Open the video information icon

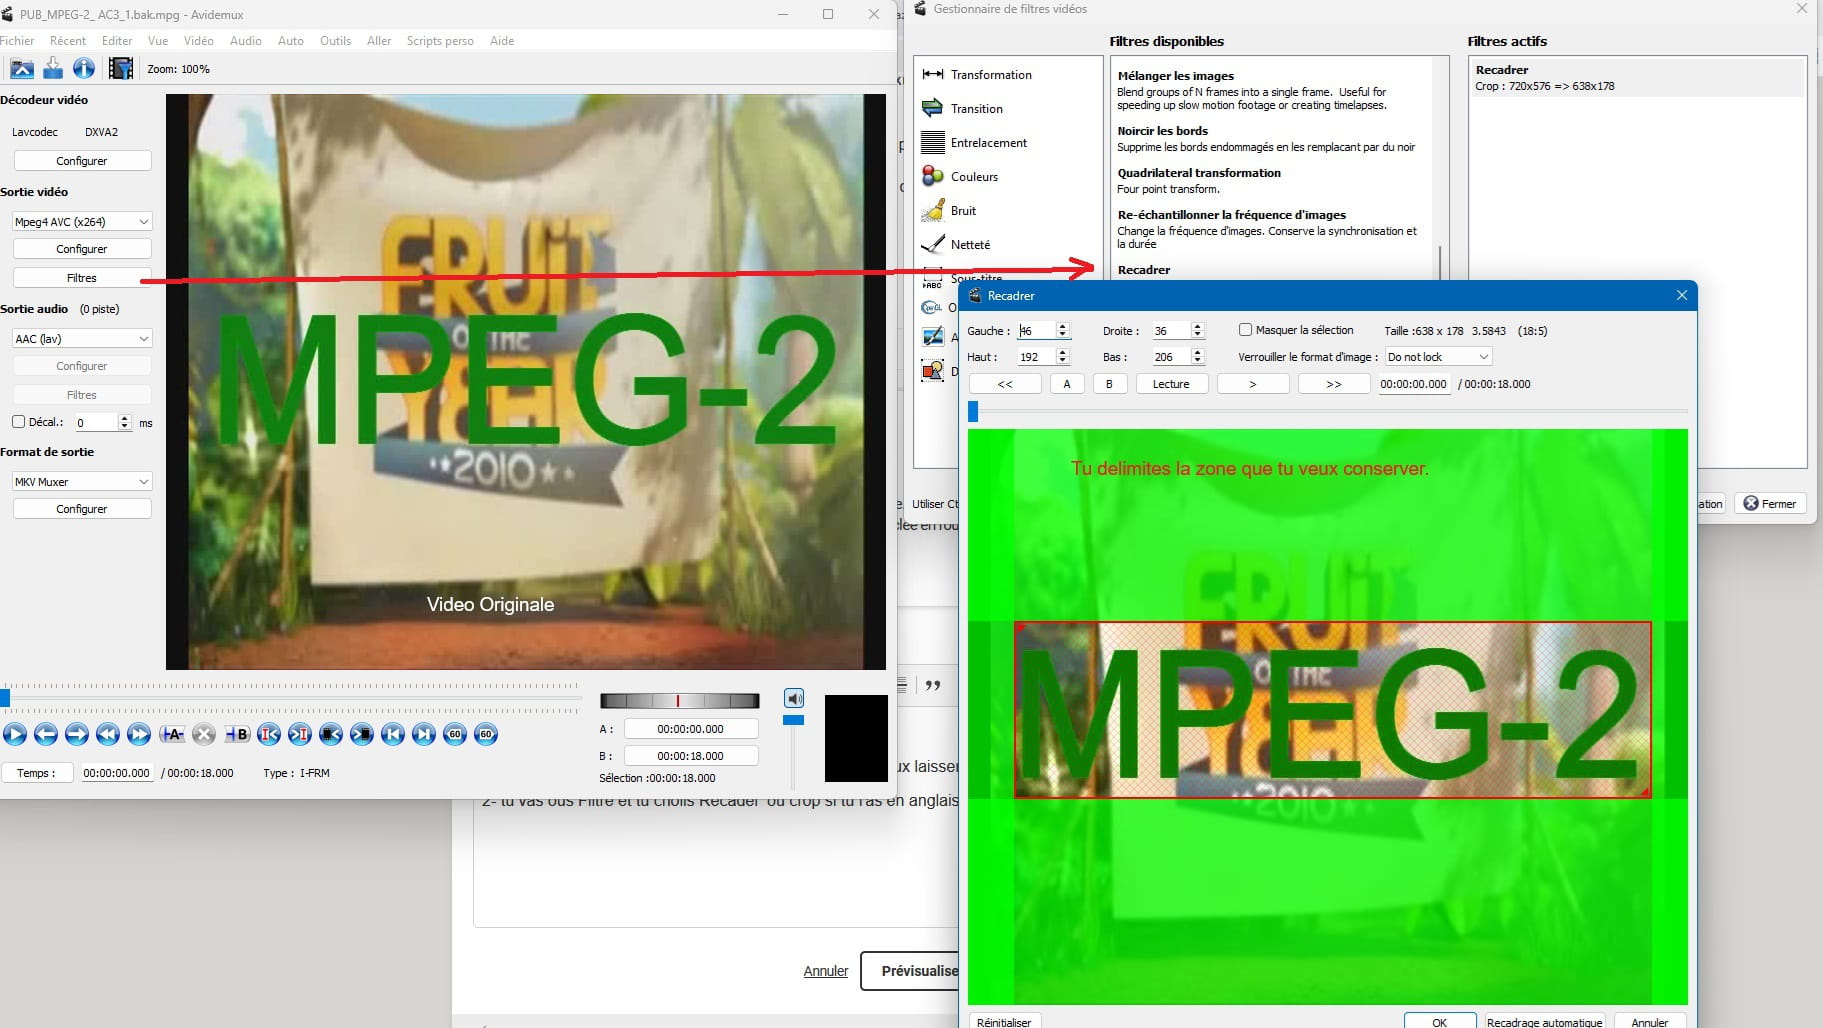point(84,68)
